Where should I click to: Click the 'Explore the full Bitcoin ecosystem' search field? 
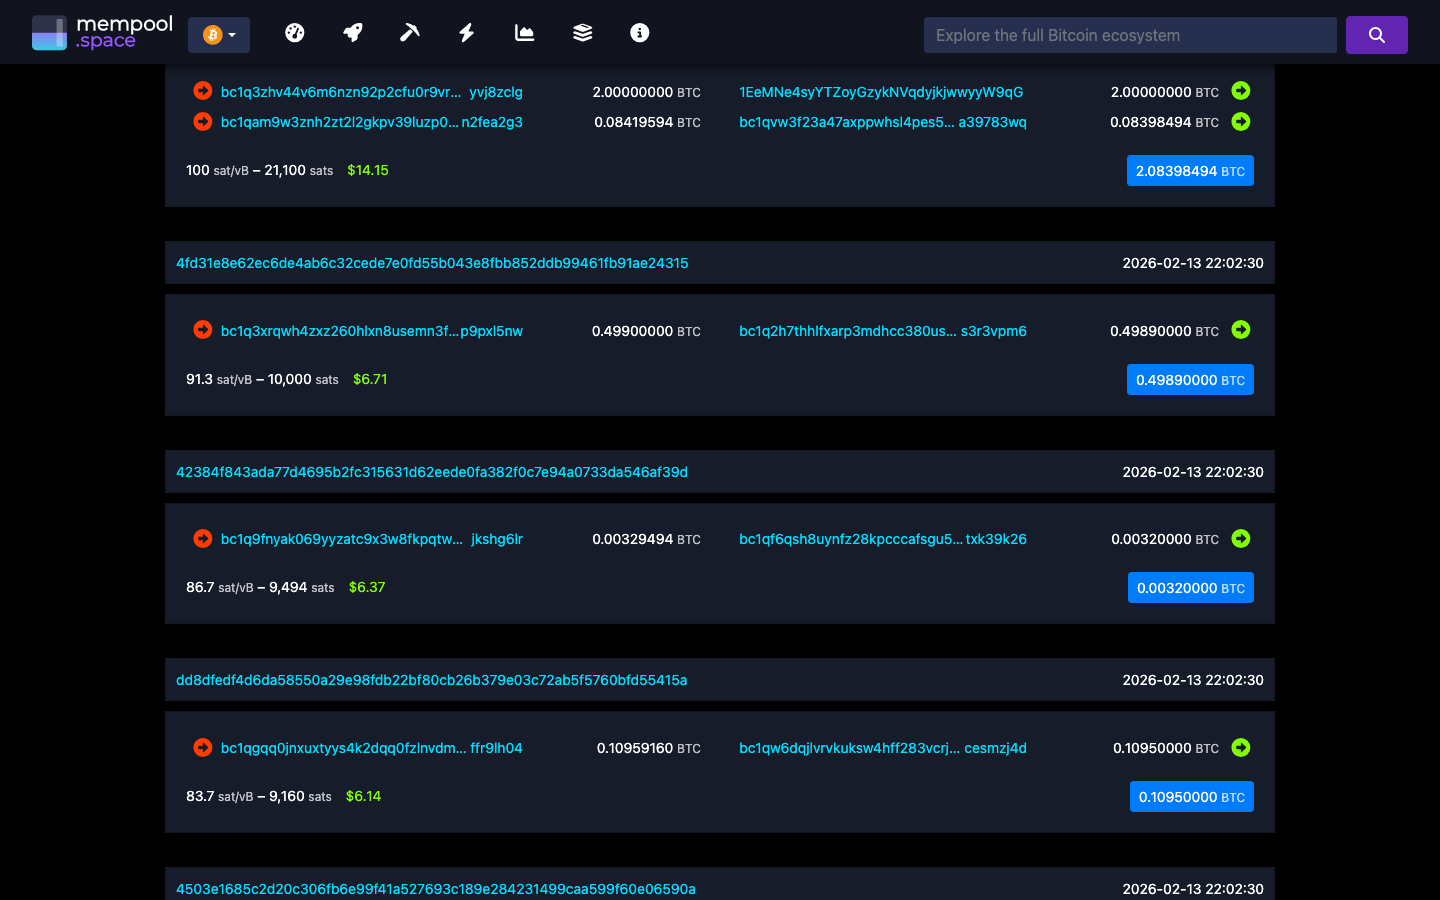[1129, 34]
